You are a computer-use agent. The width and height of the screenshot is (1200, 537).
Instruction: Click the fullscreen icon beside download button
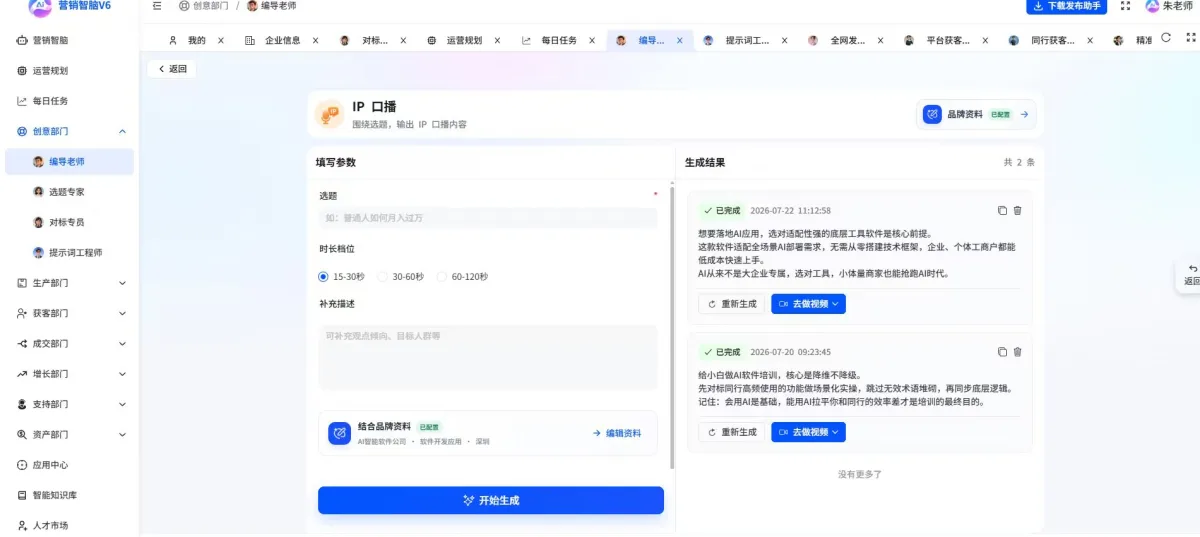click(1126, 6)
